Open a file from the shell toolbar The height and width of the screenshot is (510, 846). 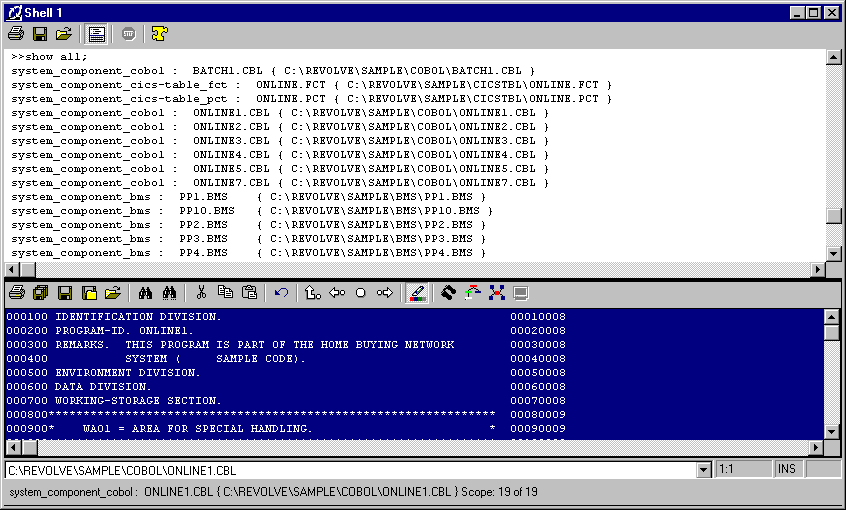(64, 34)
